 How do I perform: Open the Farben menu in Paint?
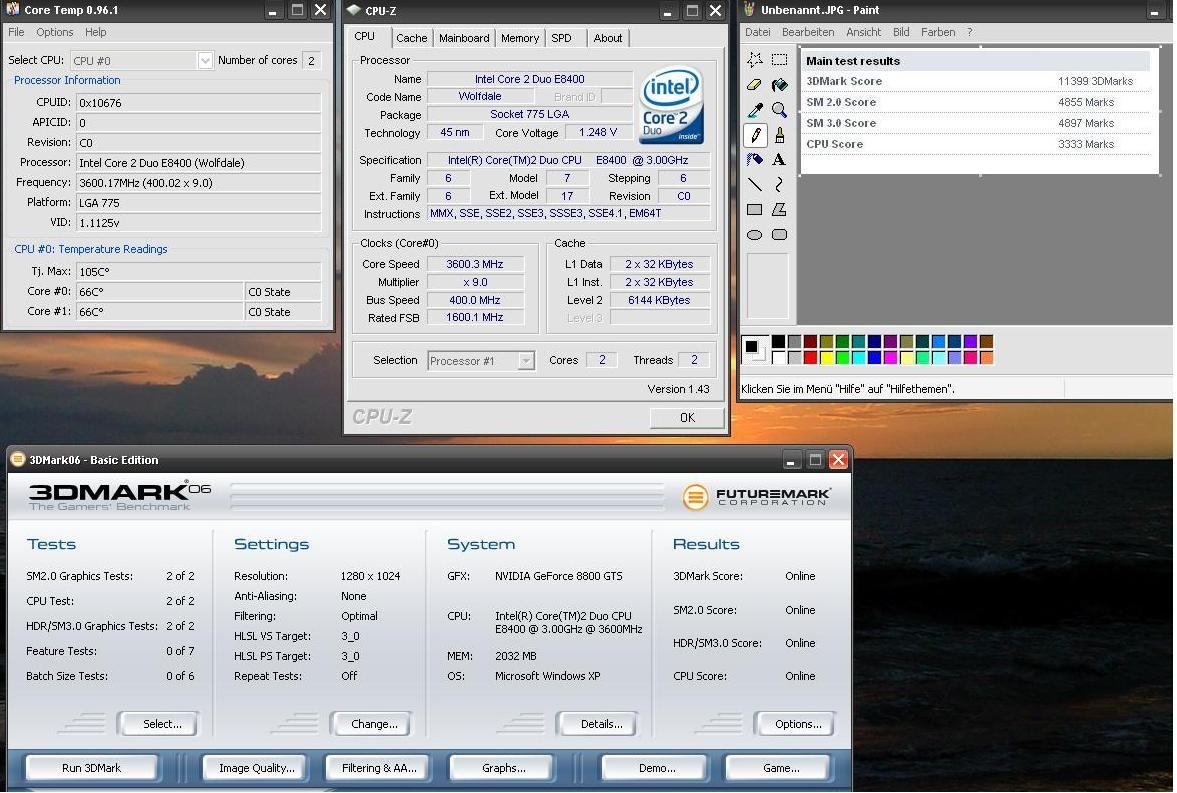click(x=938, y=32)
